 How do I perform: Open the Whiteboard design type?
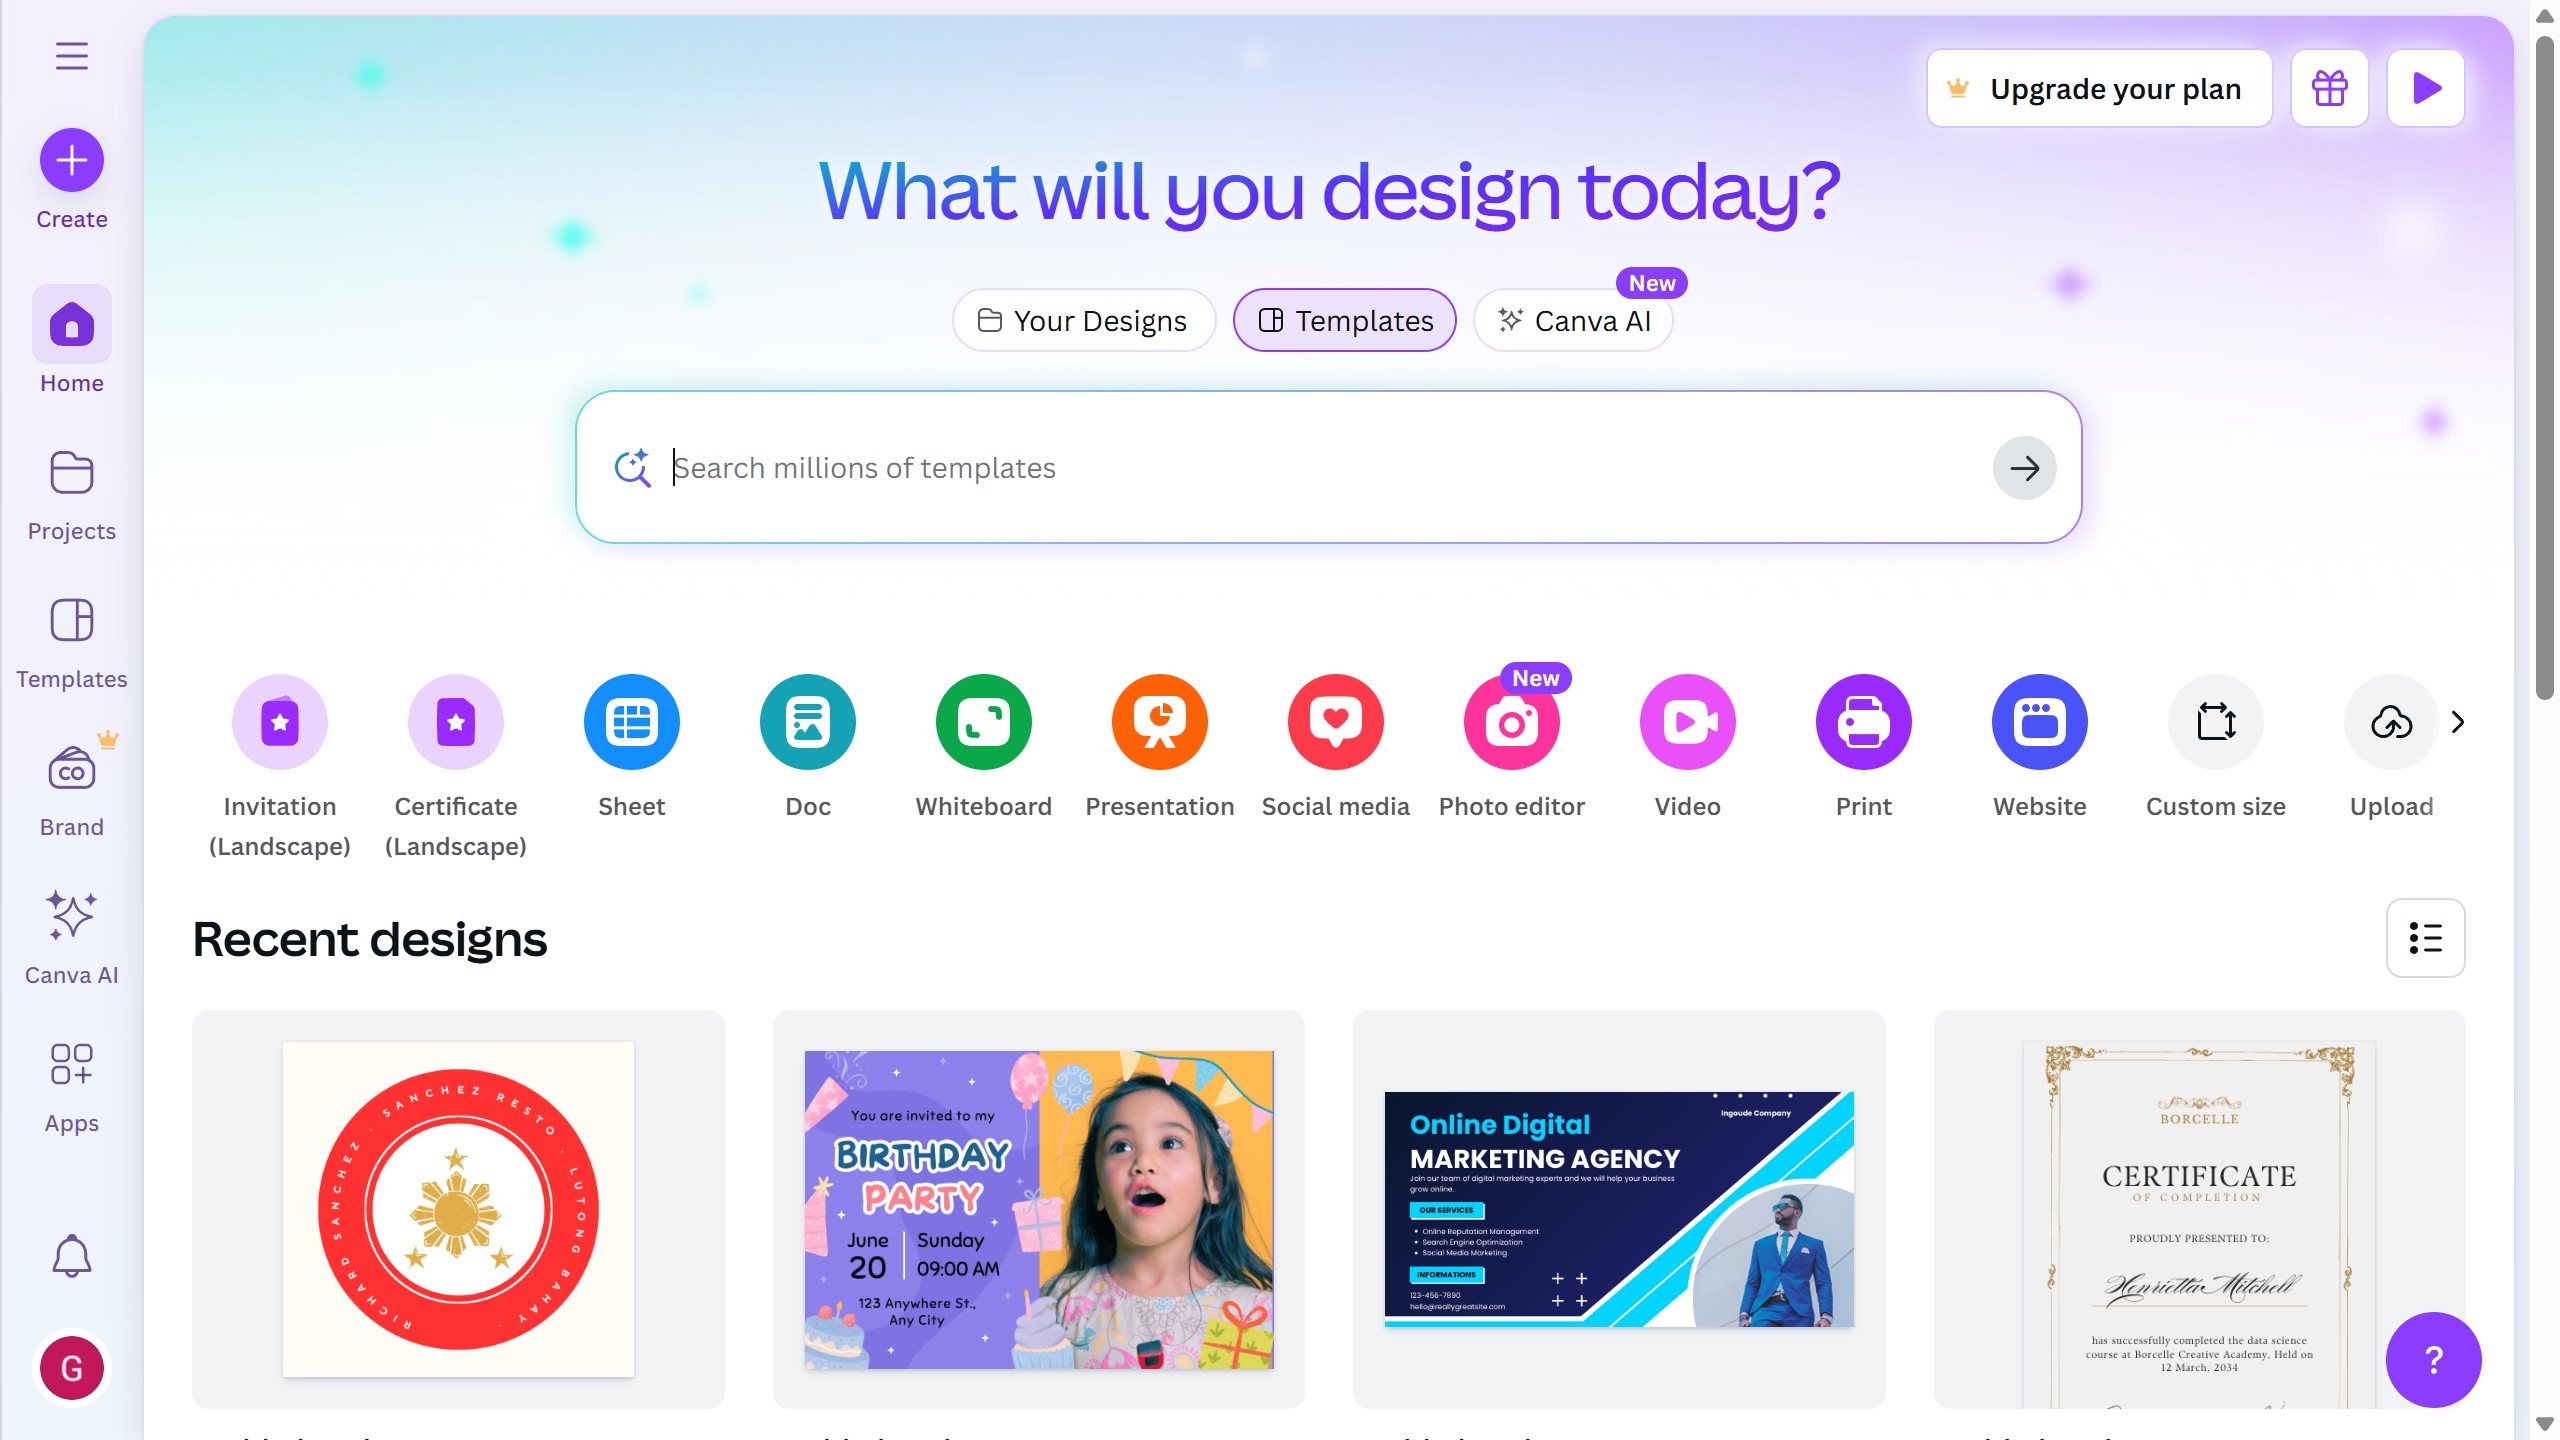click(984, 722)
